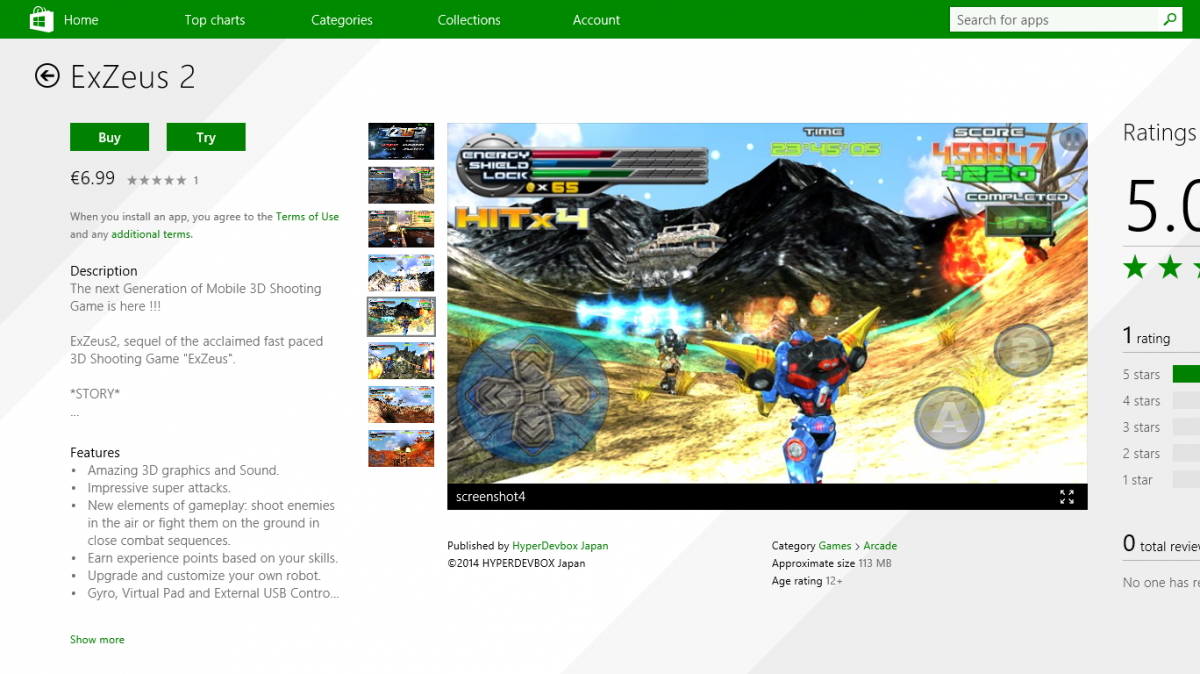Click the 4 stars rating row
The height and width of the screenshot is (674, 1200).
pos(1161,400)
